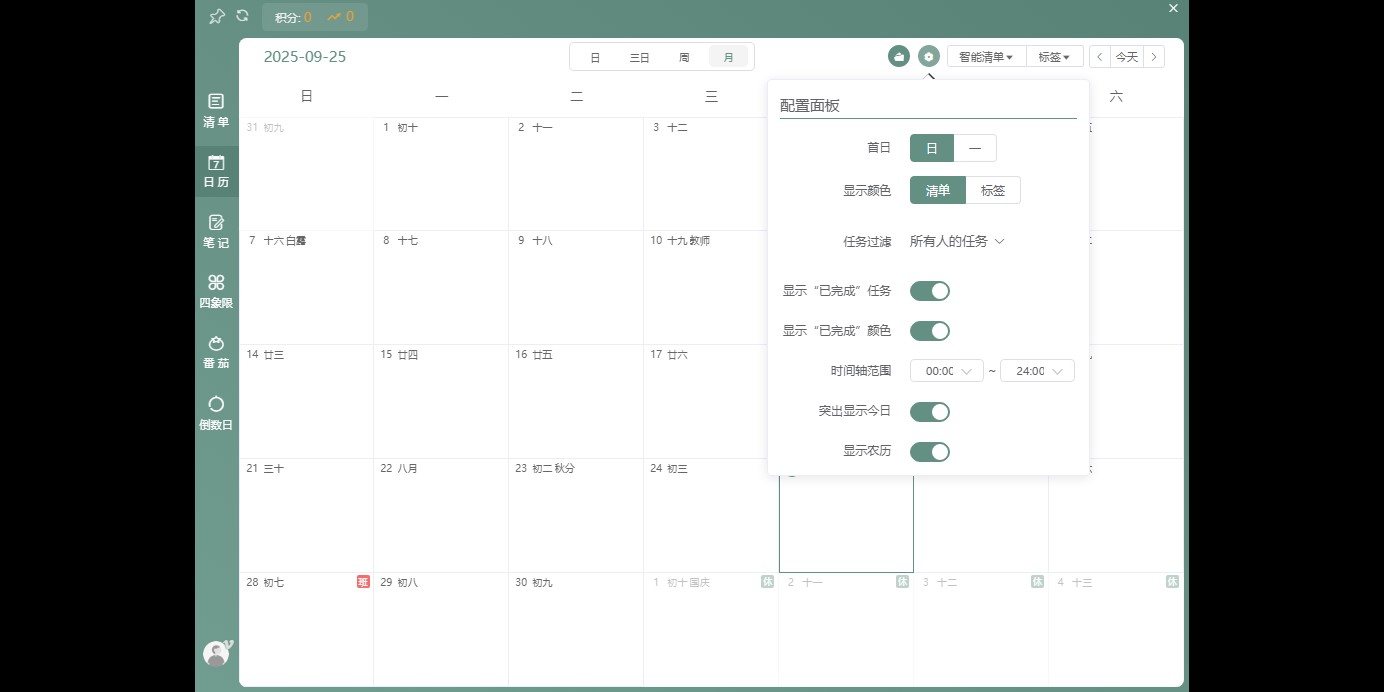Open the 番茄 pomodoro timer
Viewport: 1384px width, 692px height.
(x=216, y=352)
